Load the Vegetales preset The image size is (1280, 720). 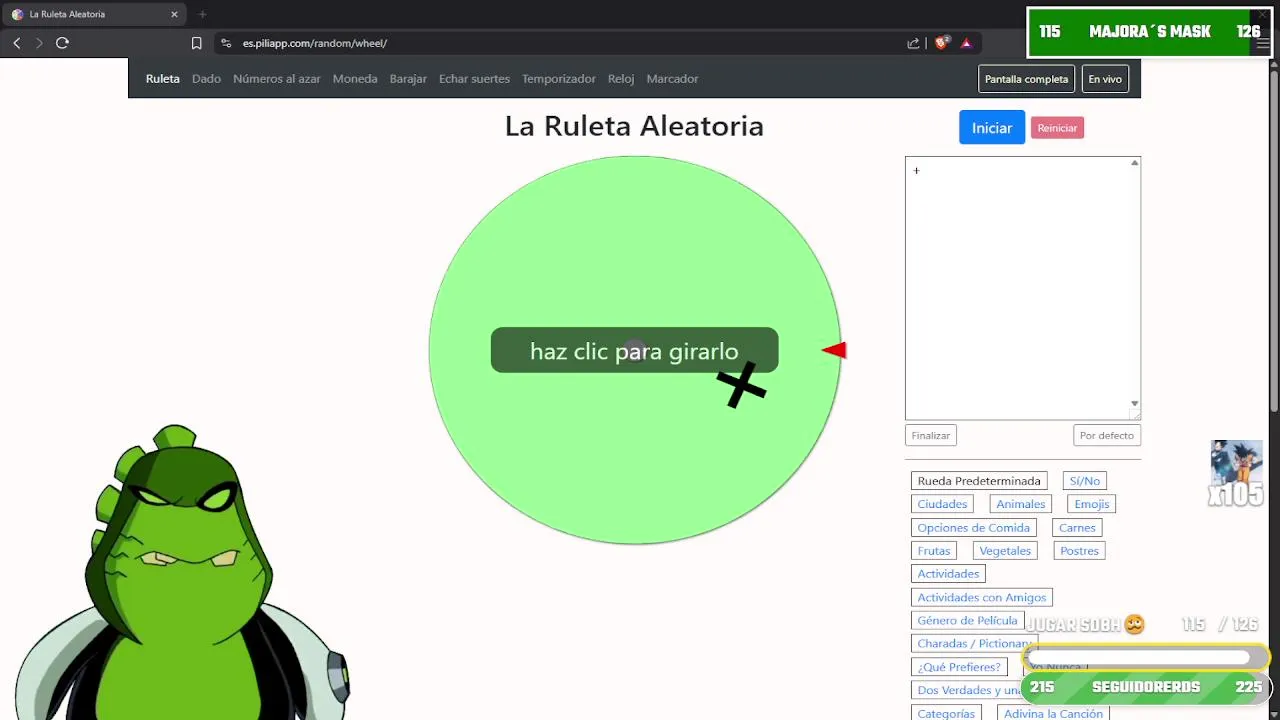[1005, 551]
